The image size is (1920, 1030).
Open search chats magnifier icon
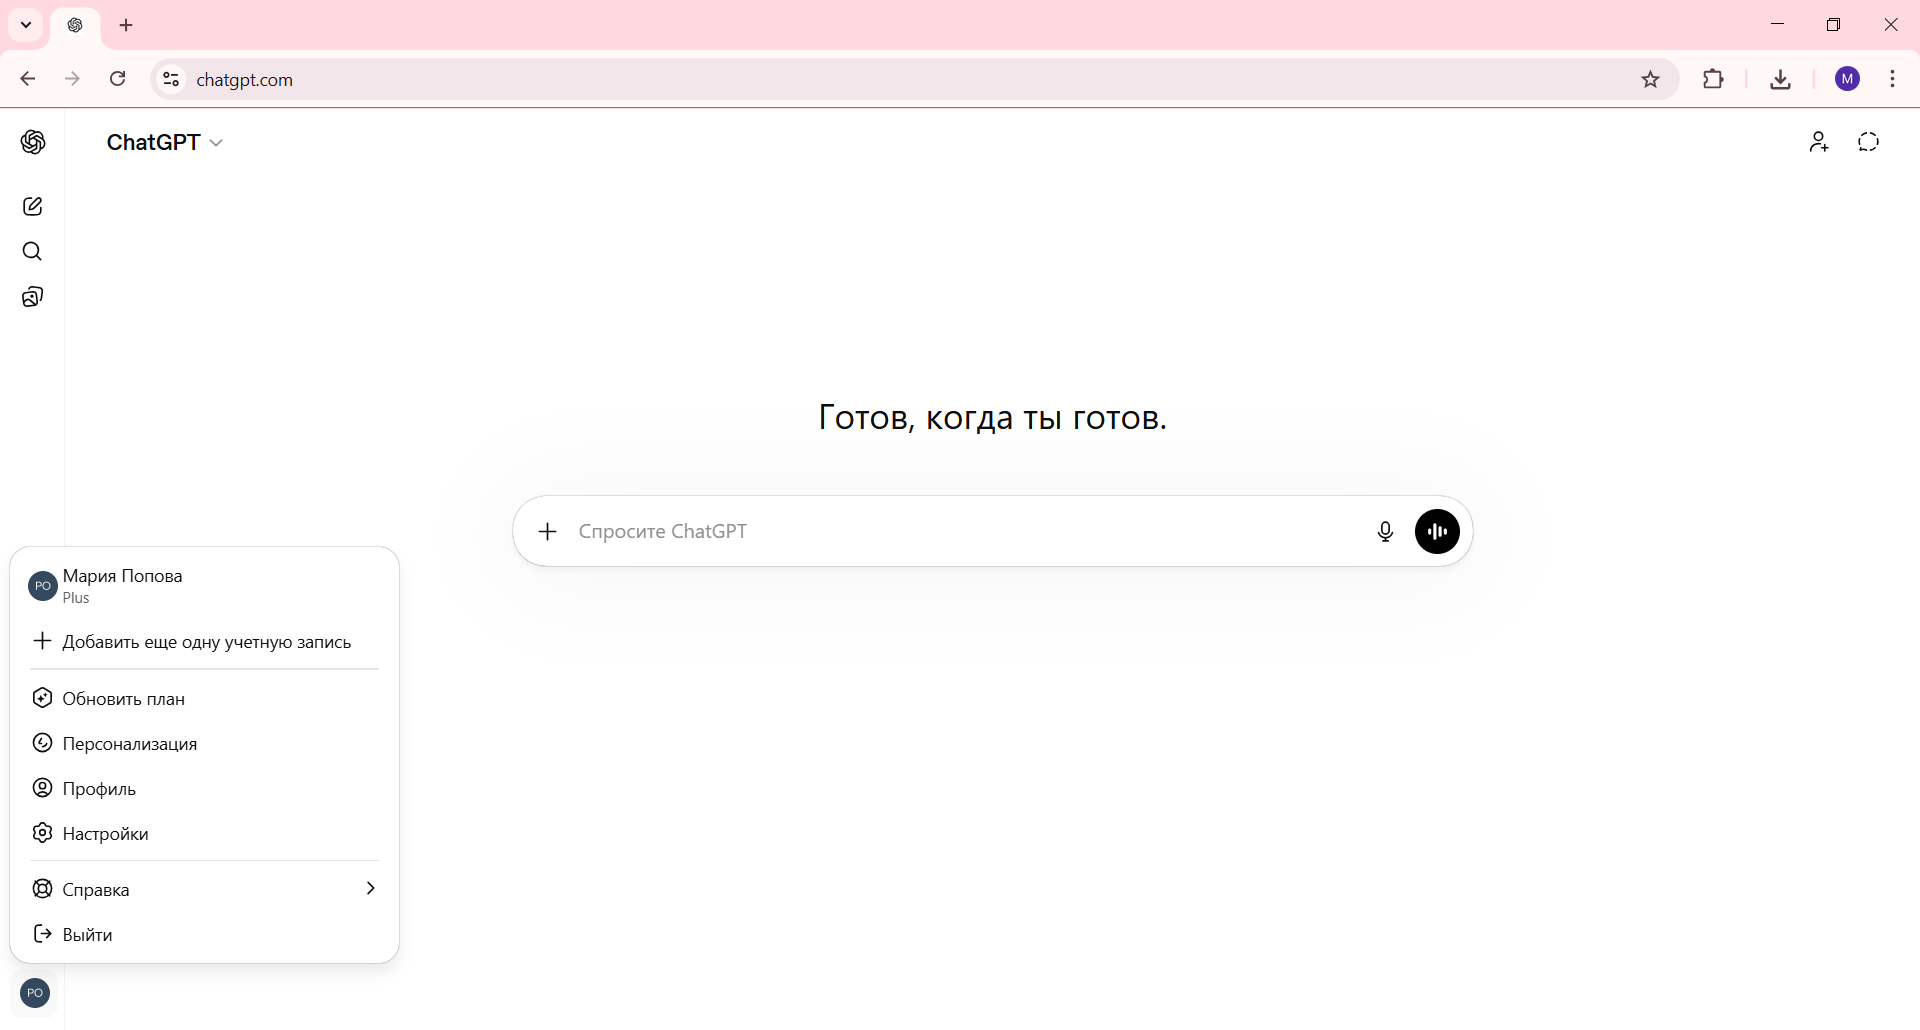(33, 251)
